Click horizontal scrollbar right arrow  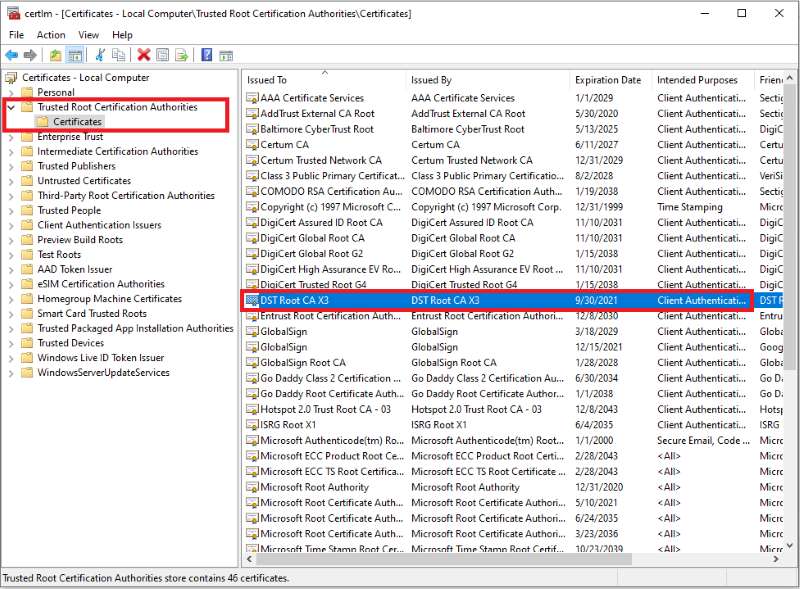776,559
